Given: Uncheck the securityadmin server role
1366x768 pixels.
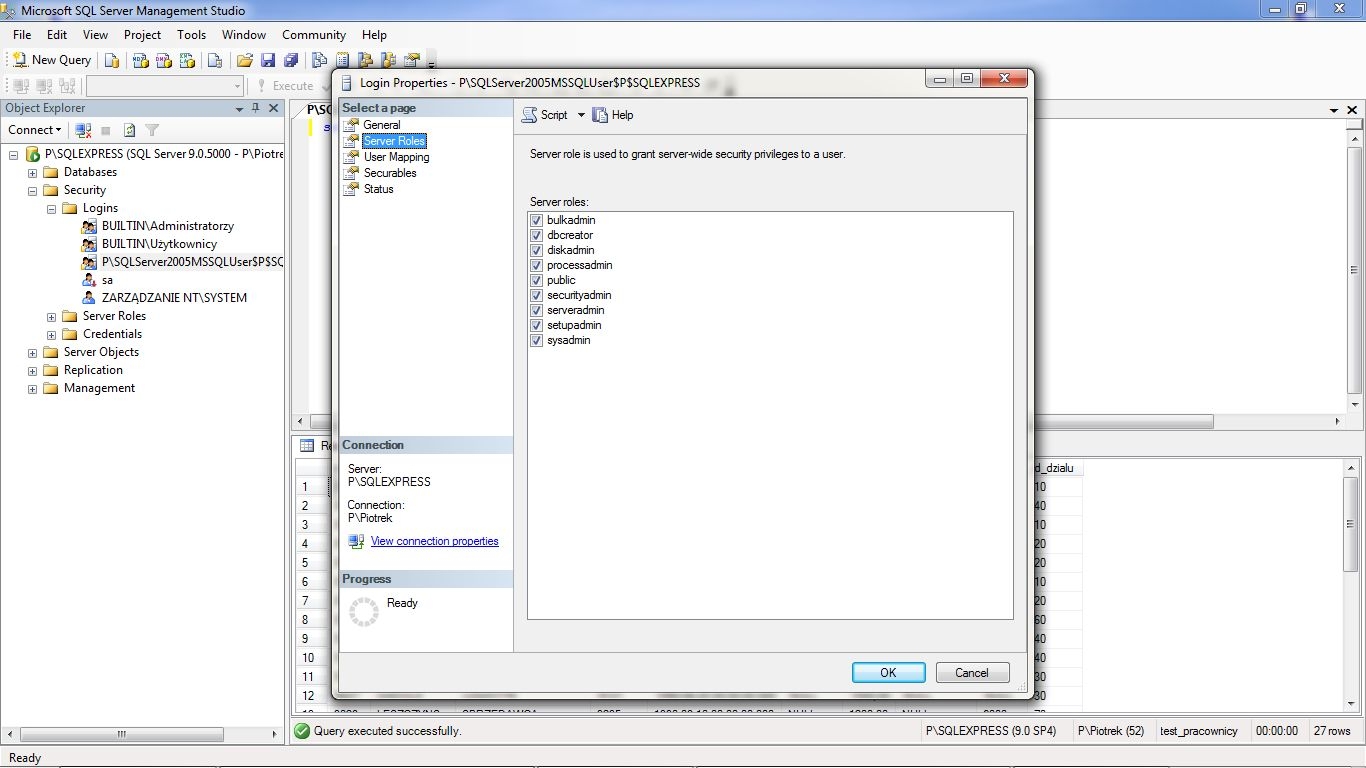Looking at the screenshot, I should pyautogui.click(x=537, y=295).
